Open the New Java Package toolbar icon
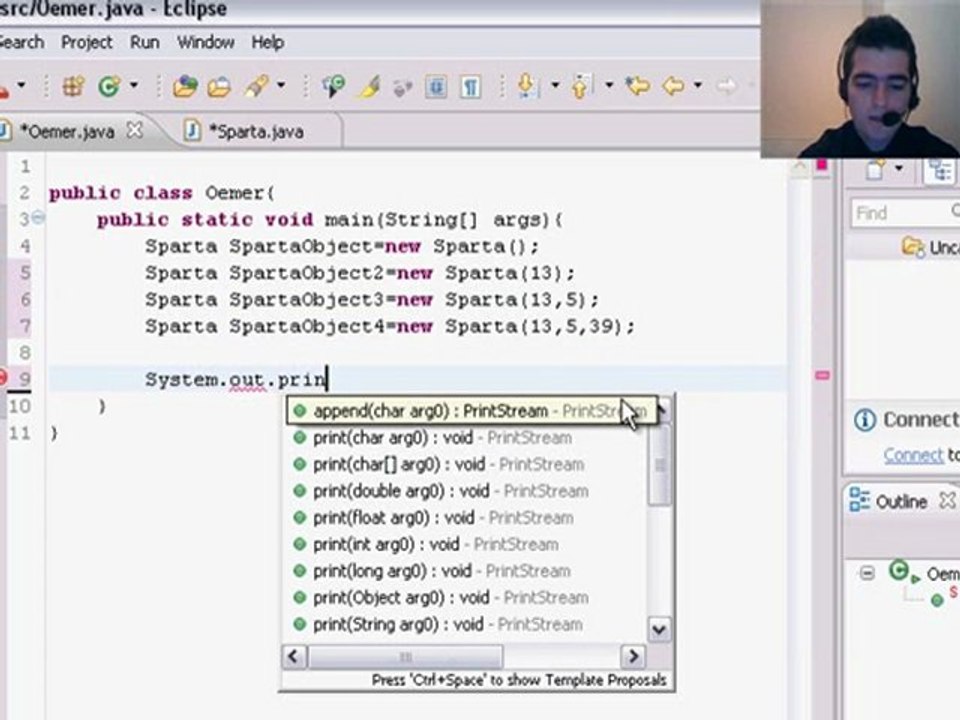 (x=73, y=86)
